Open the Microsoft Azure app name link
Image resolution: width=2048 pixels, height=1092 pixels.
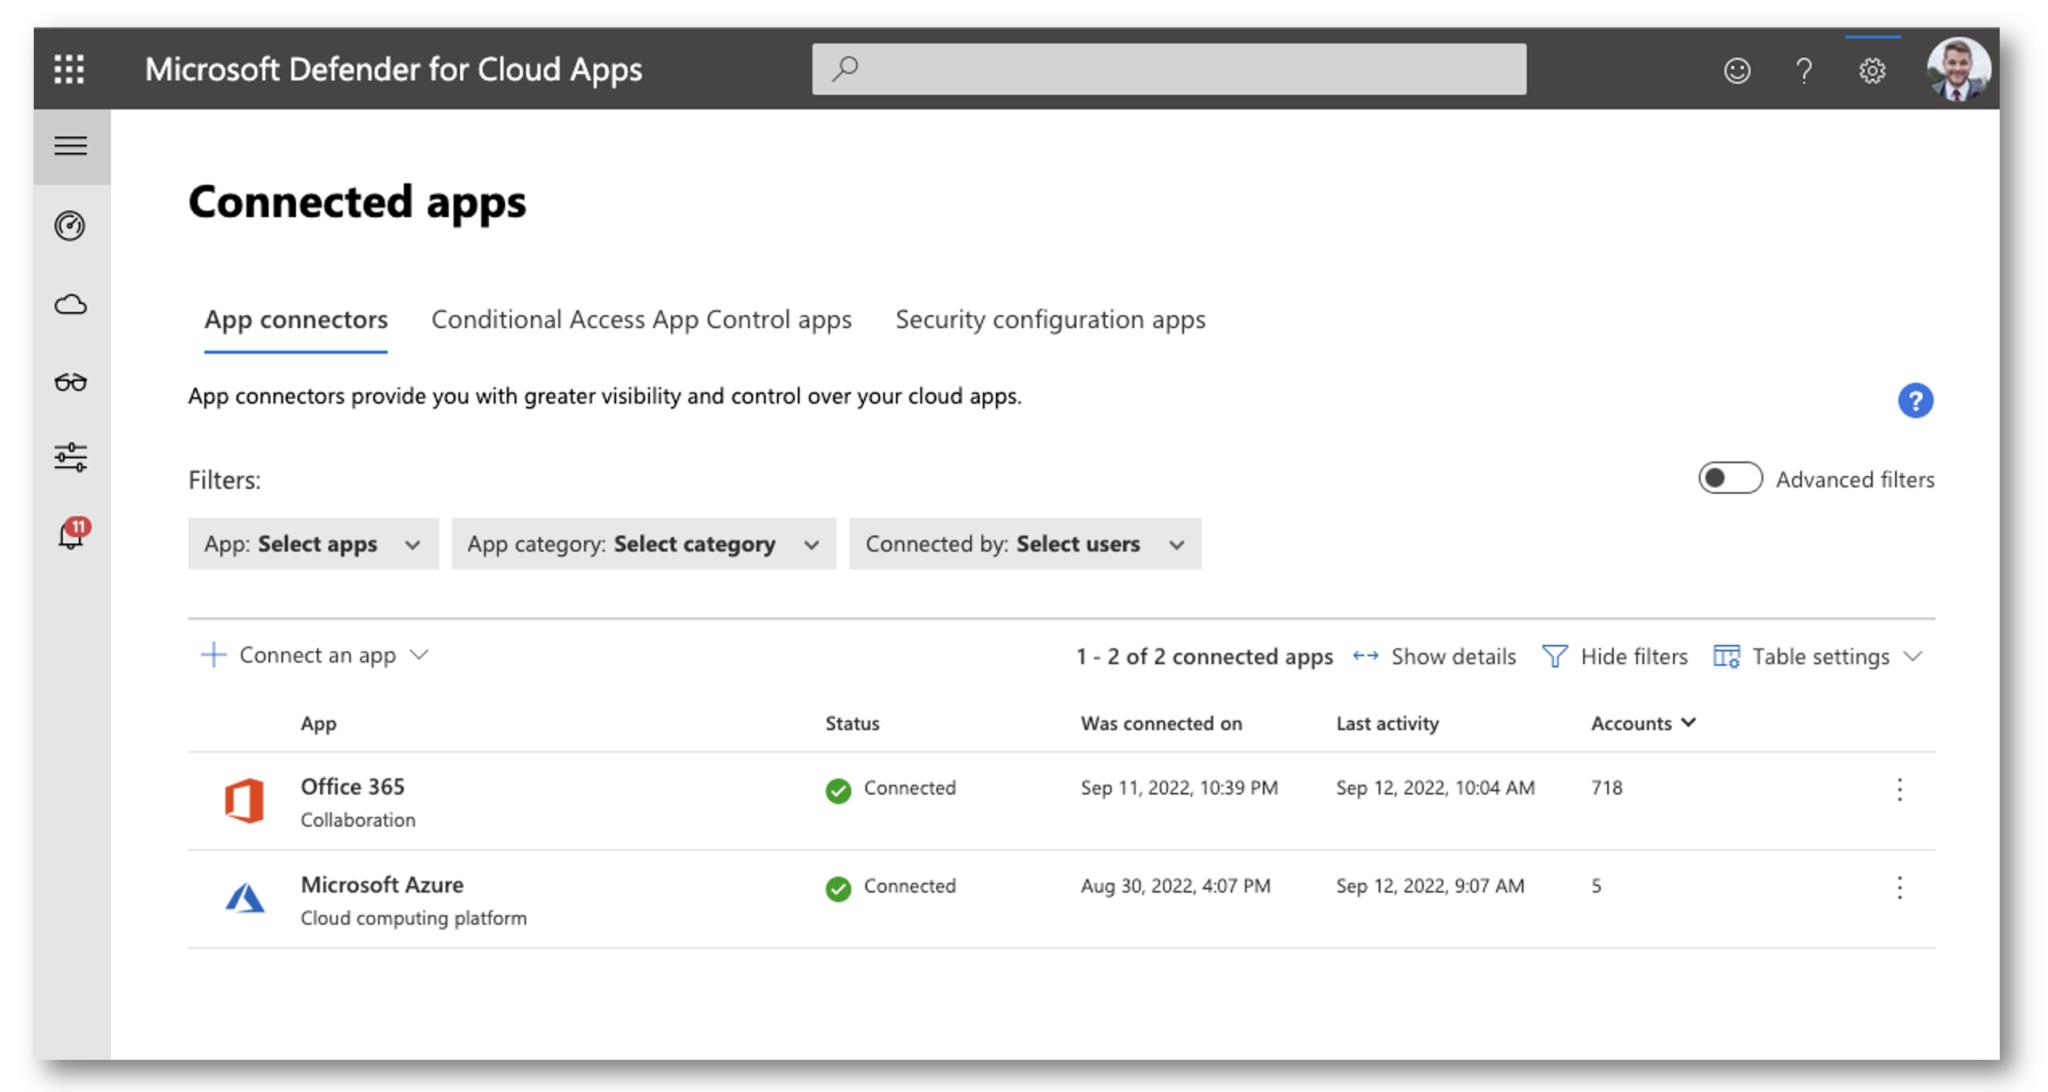tap(382, 885)
